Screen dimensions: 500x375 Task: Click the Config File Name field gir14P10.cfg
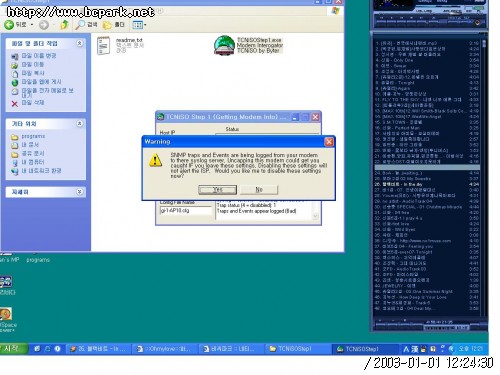pyautogui.click(x=185, y=211)
